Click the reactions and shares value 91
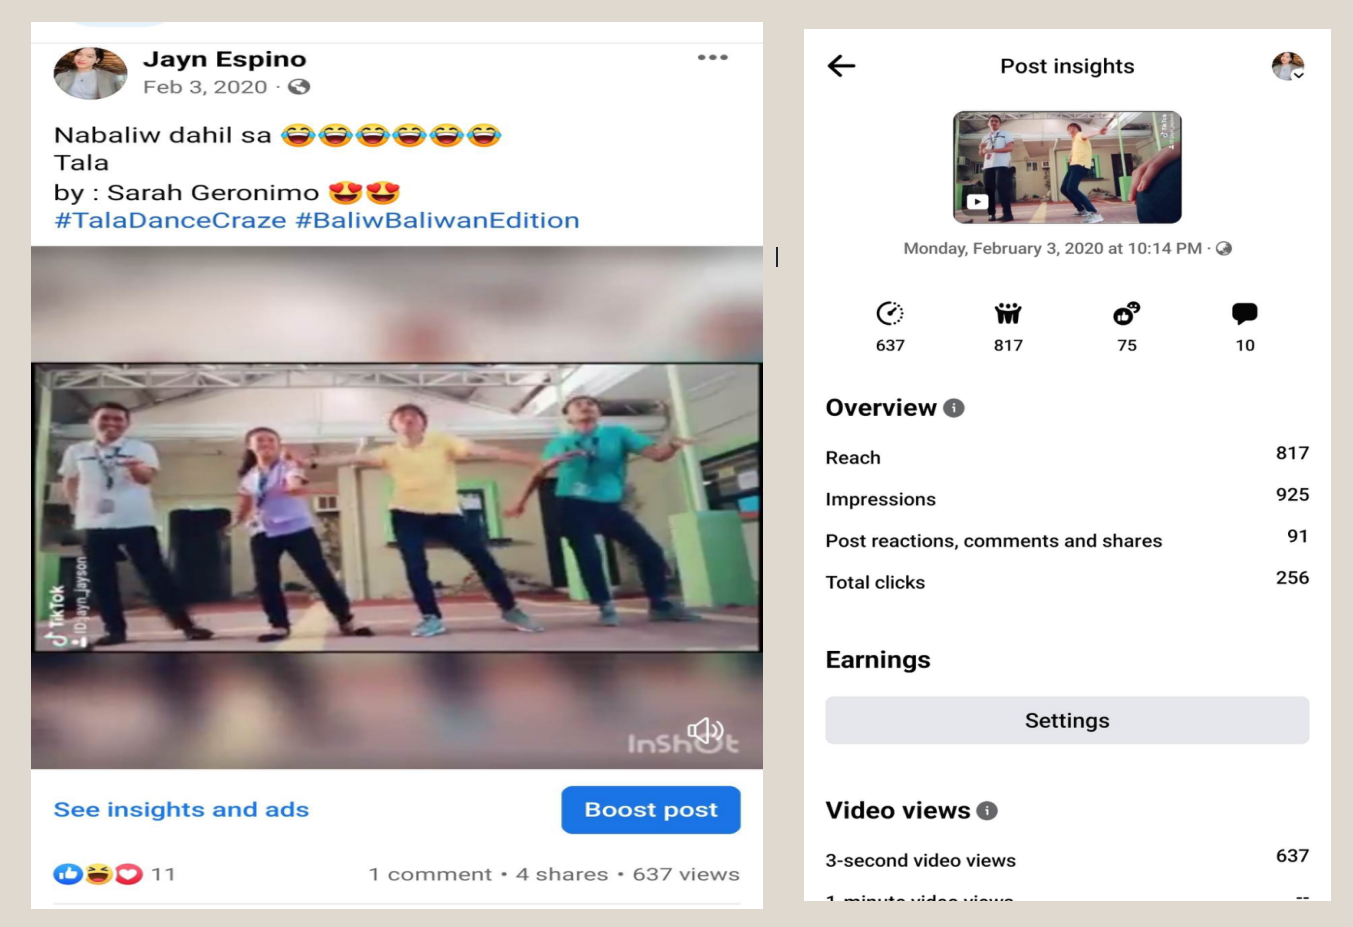Image resolution: width=1353 pixels, height=927 pixels. click(1298, 536)
